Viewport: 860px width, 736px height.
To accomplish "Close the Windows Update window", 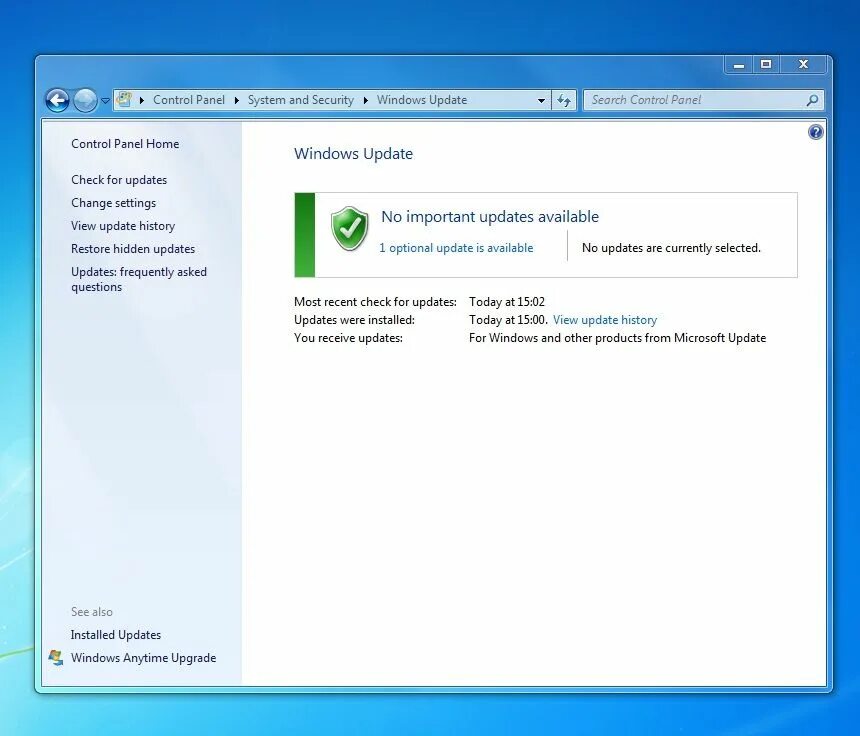I will [804, 65].
